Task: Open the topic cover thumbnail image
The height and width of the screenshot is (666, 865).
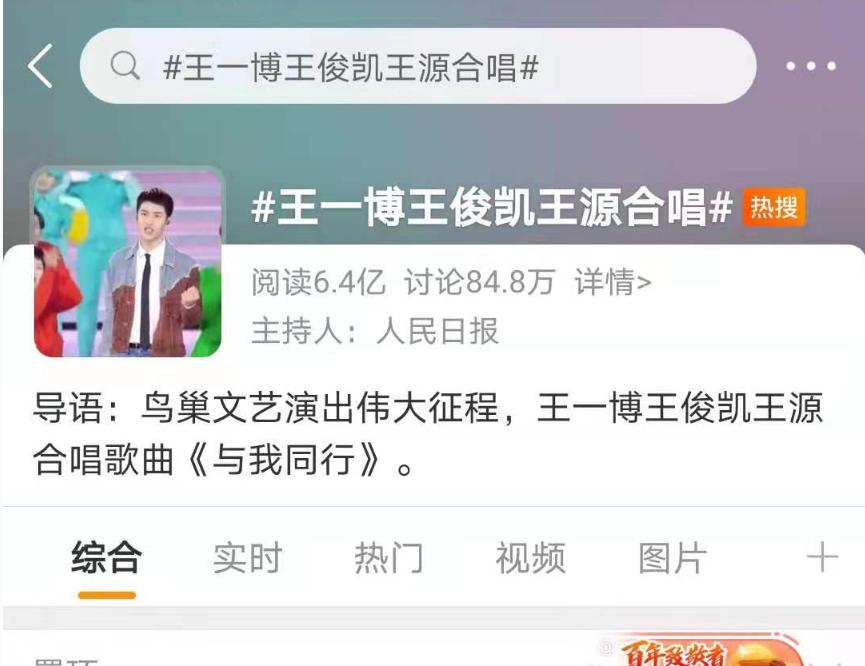Action: (128, 263)
